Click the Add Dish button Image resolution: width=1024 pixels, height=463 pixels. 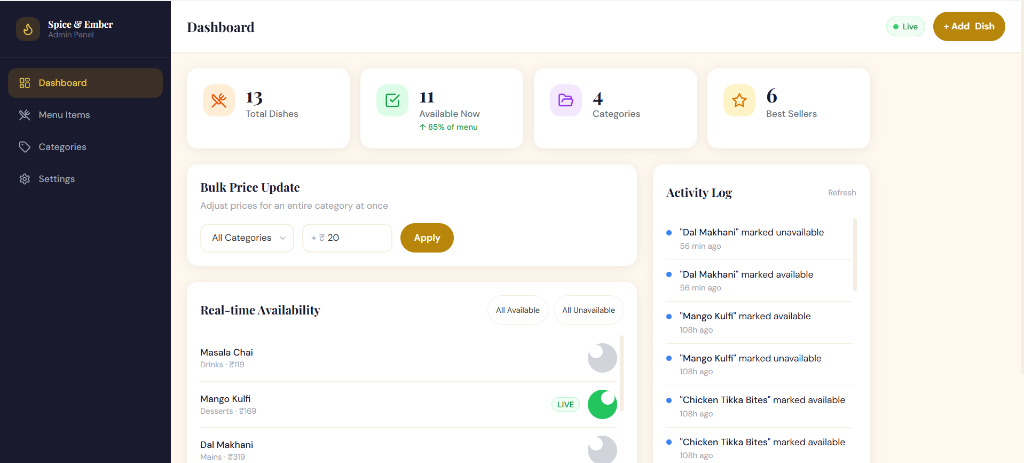point(968,27)
